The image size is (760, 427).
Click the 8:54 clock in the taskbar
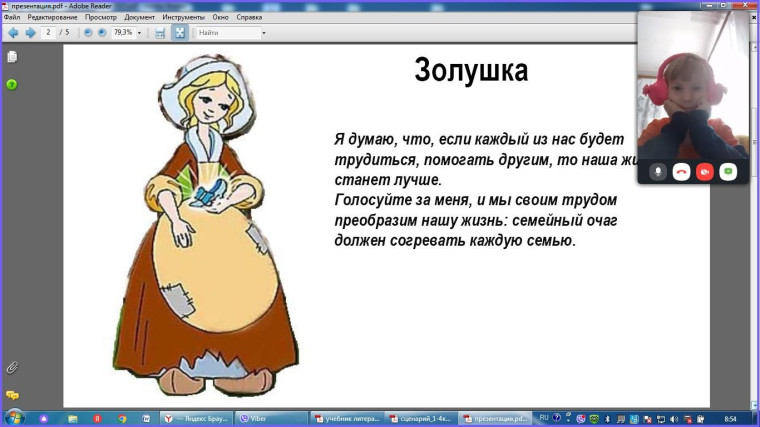click(x=730, y=419)
